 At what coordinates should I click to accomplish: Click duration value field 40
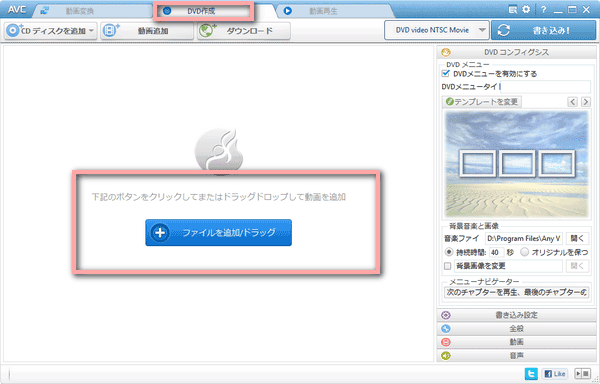(496, 252)
